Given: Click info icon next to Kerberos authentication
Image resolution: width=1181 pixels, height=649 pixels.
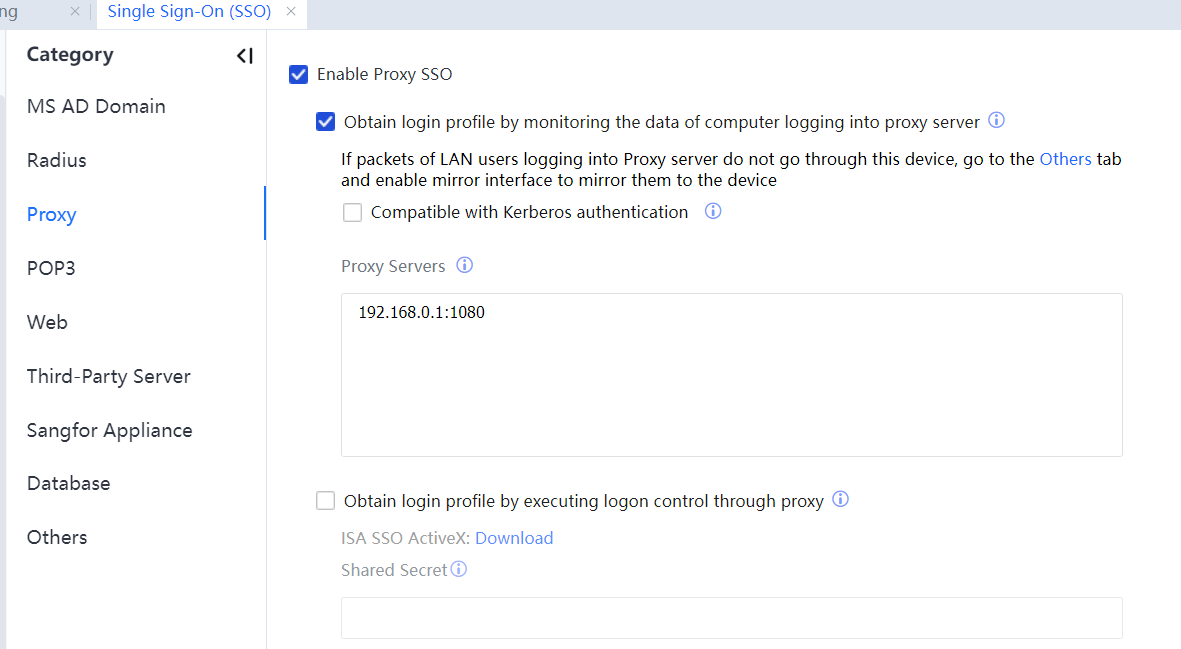Looking at the screenshot, I should [713, 211].
